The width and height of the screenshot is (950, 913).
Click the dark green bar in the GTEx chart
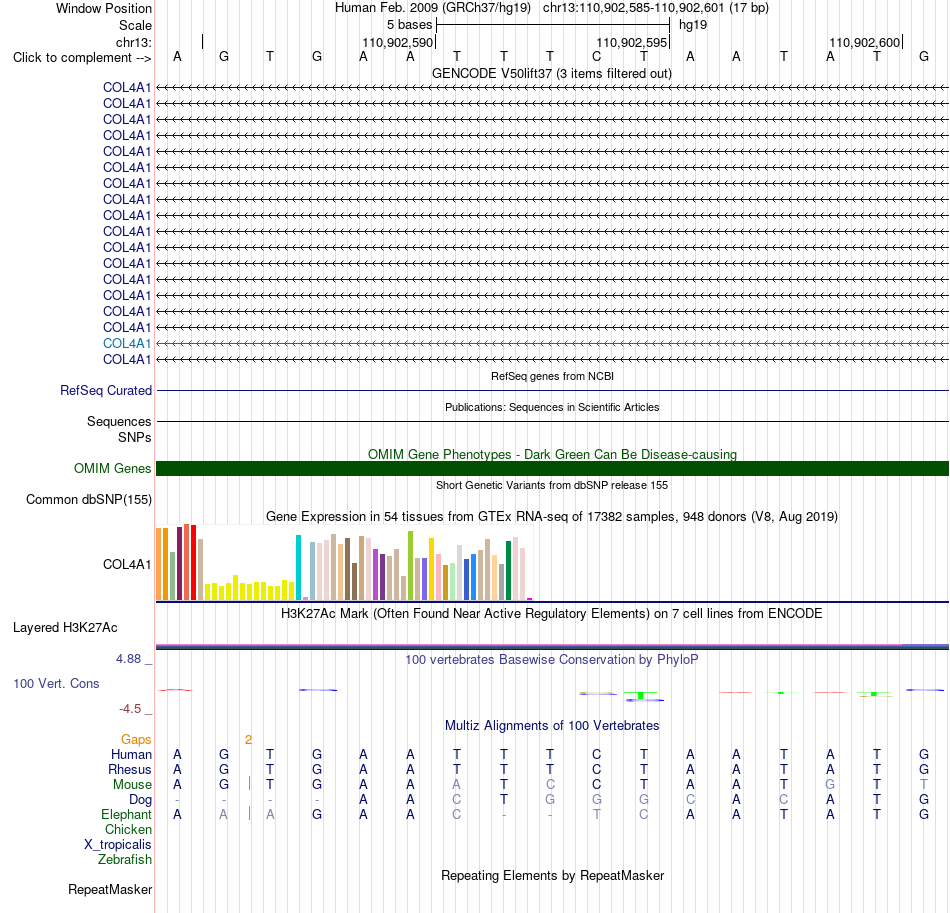[508, 571]
